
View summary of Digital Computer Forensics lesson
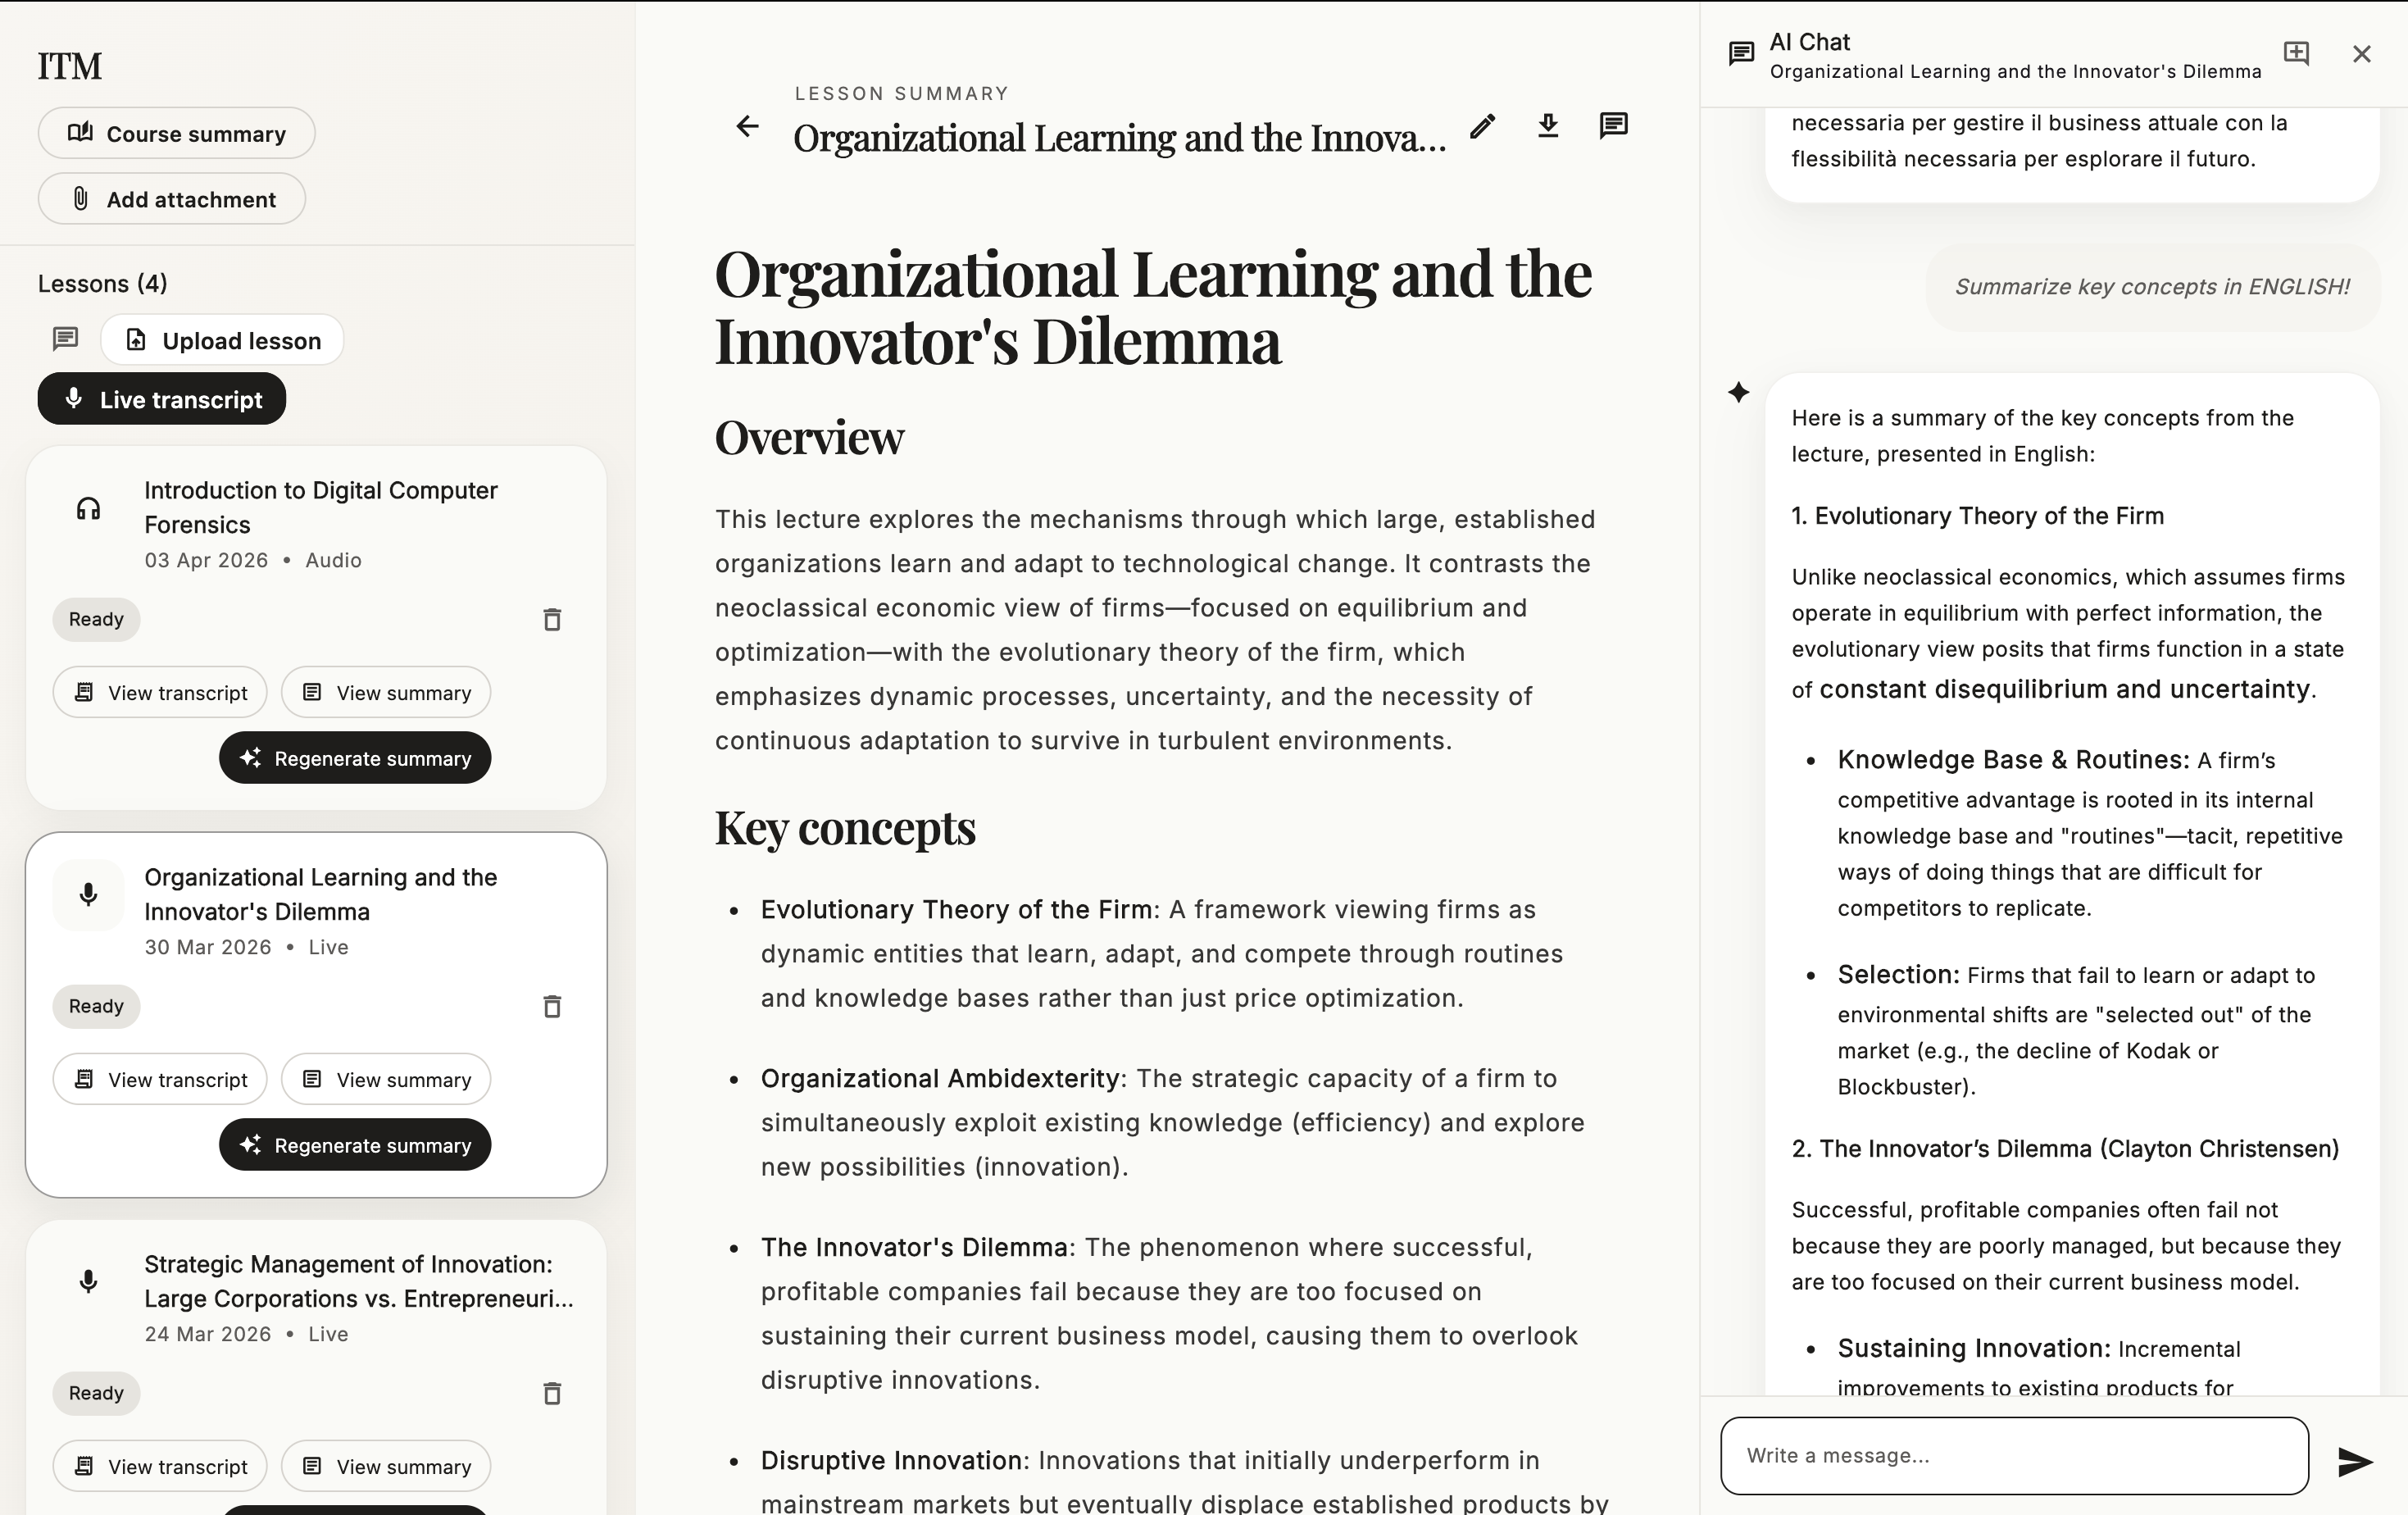pyautogui.click(x=386, y=692)
